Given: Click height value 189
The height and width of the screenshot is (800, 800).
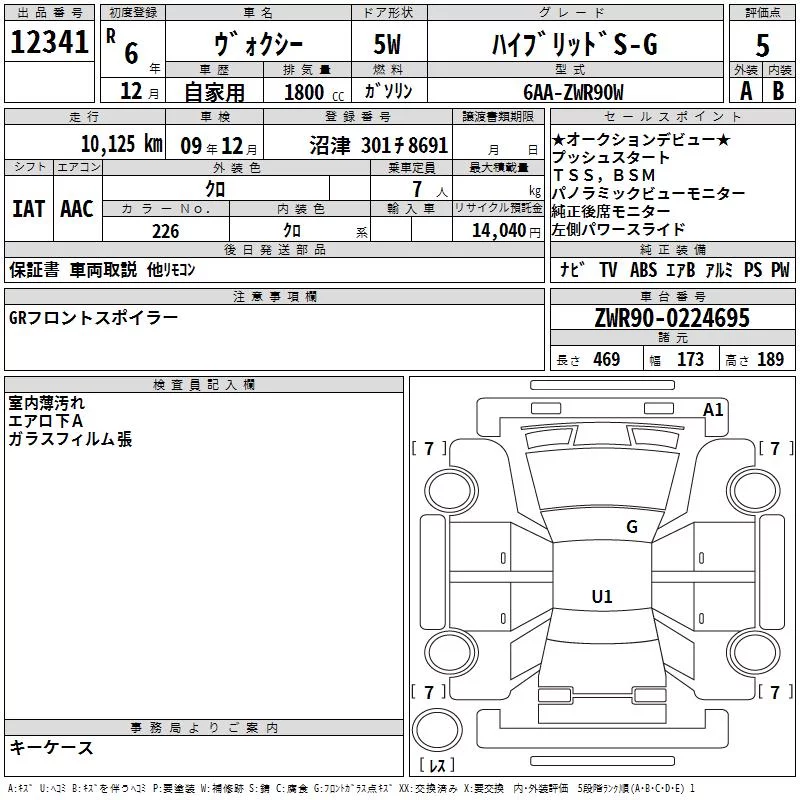Looking at the screenshot, I should coord(770,359).
